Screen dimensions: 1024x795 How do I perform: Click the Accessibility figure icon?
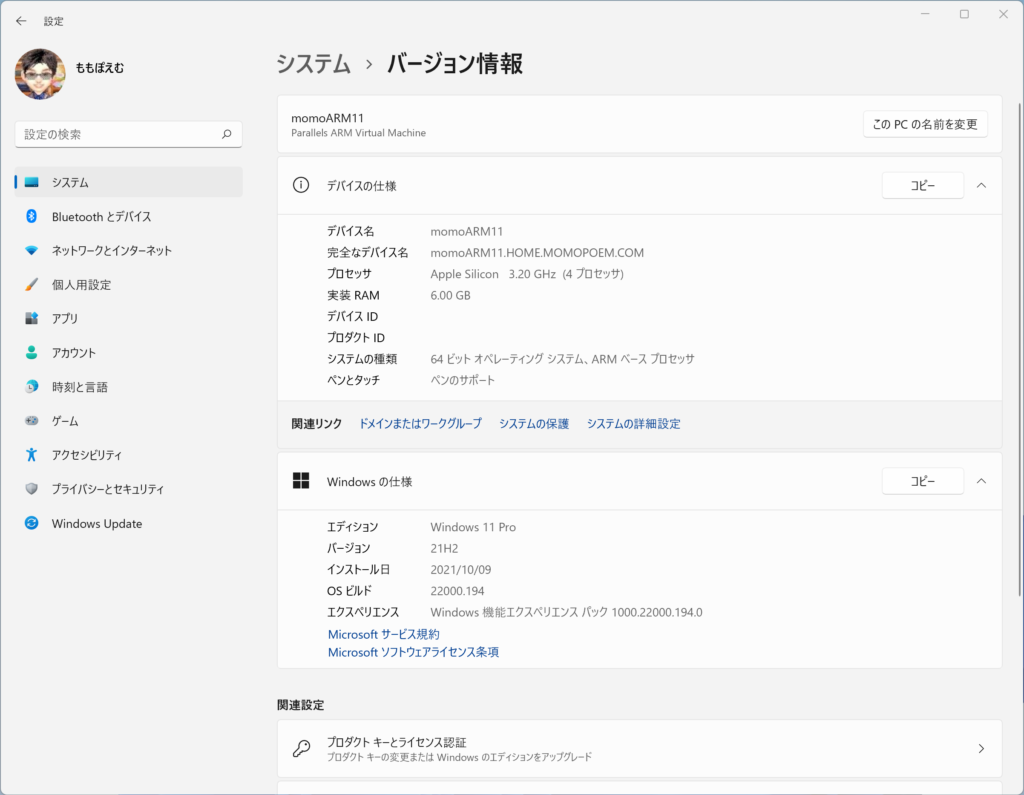(31, 455)
